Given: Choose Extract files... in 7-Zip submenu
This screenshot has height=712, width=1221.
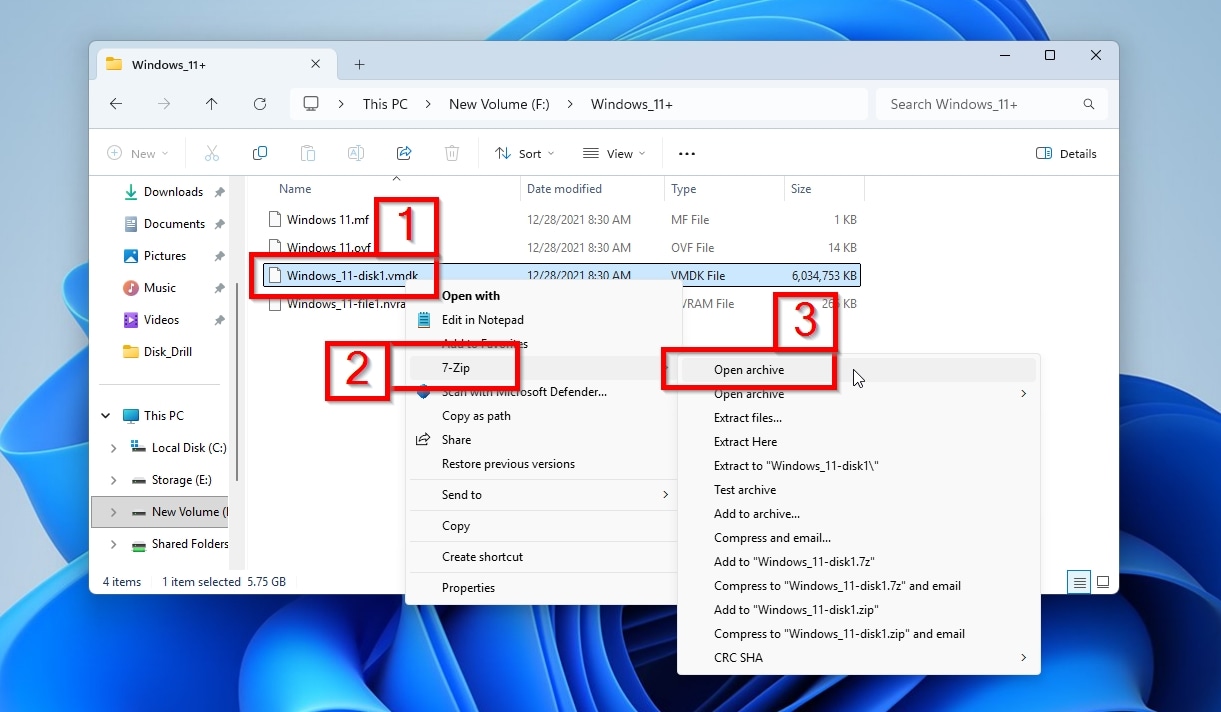Looking at the screenshot, I should click(x=748, y=418).
